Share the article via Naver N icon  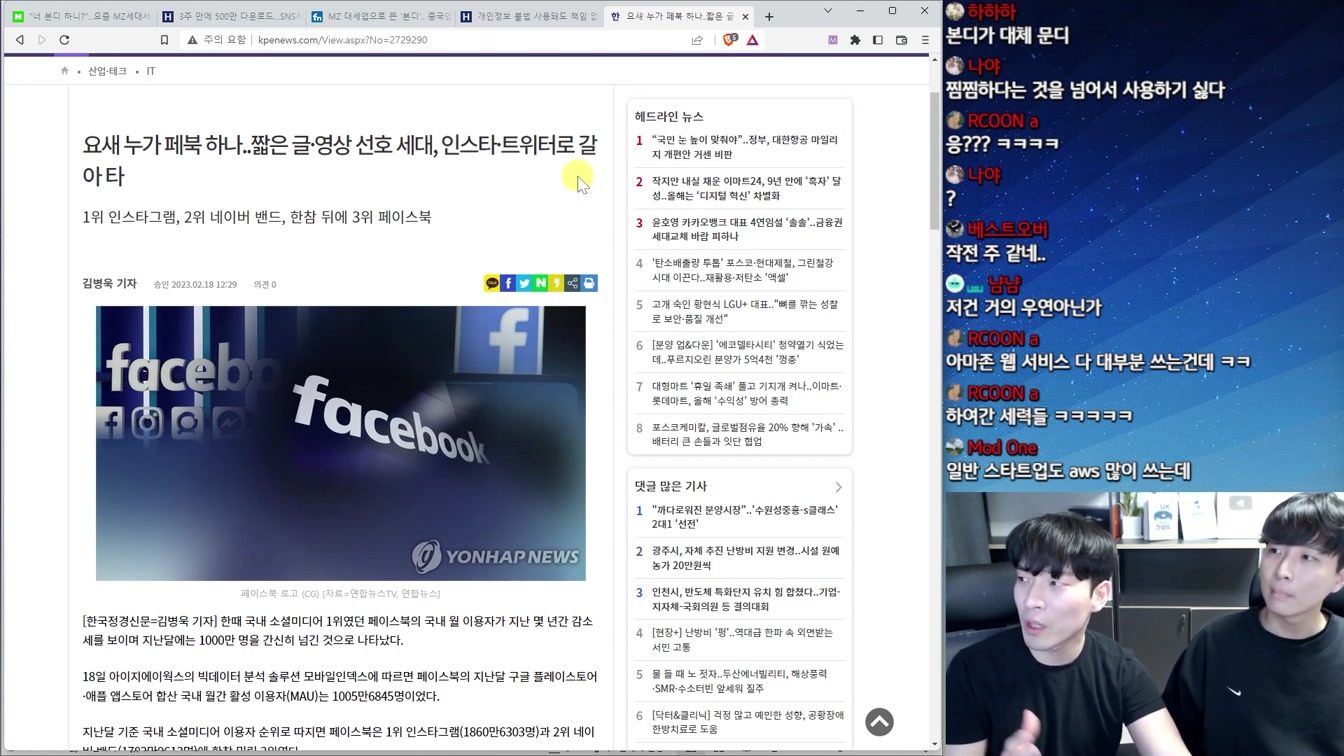(541, 284)
